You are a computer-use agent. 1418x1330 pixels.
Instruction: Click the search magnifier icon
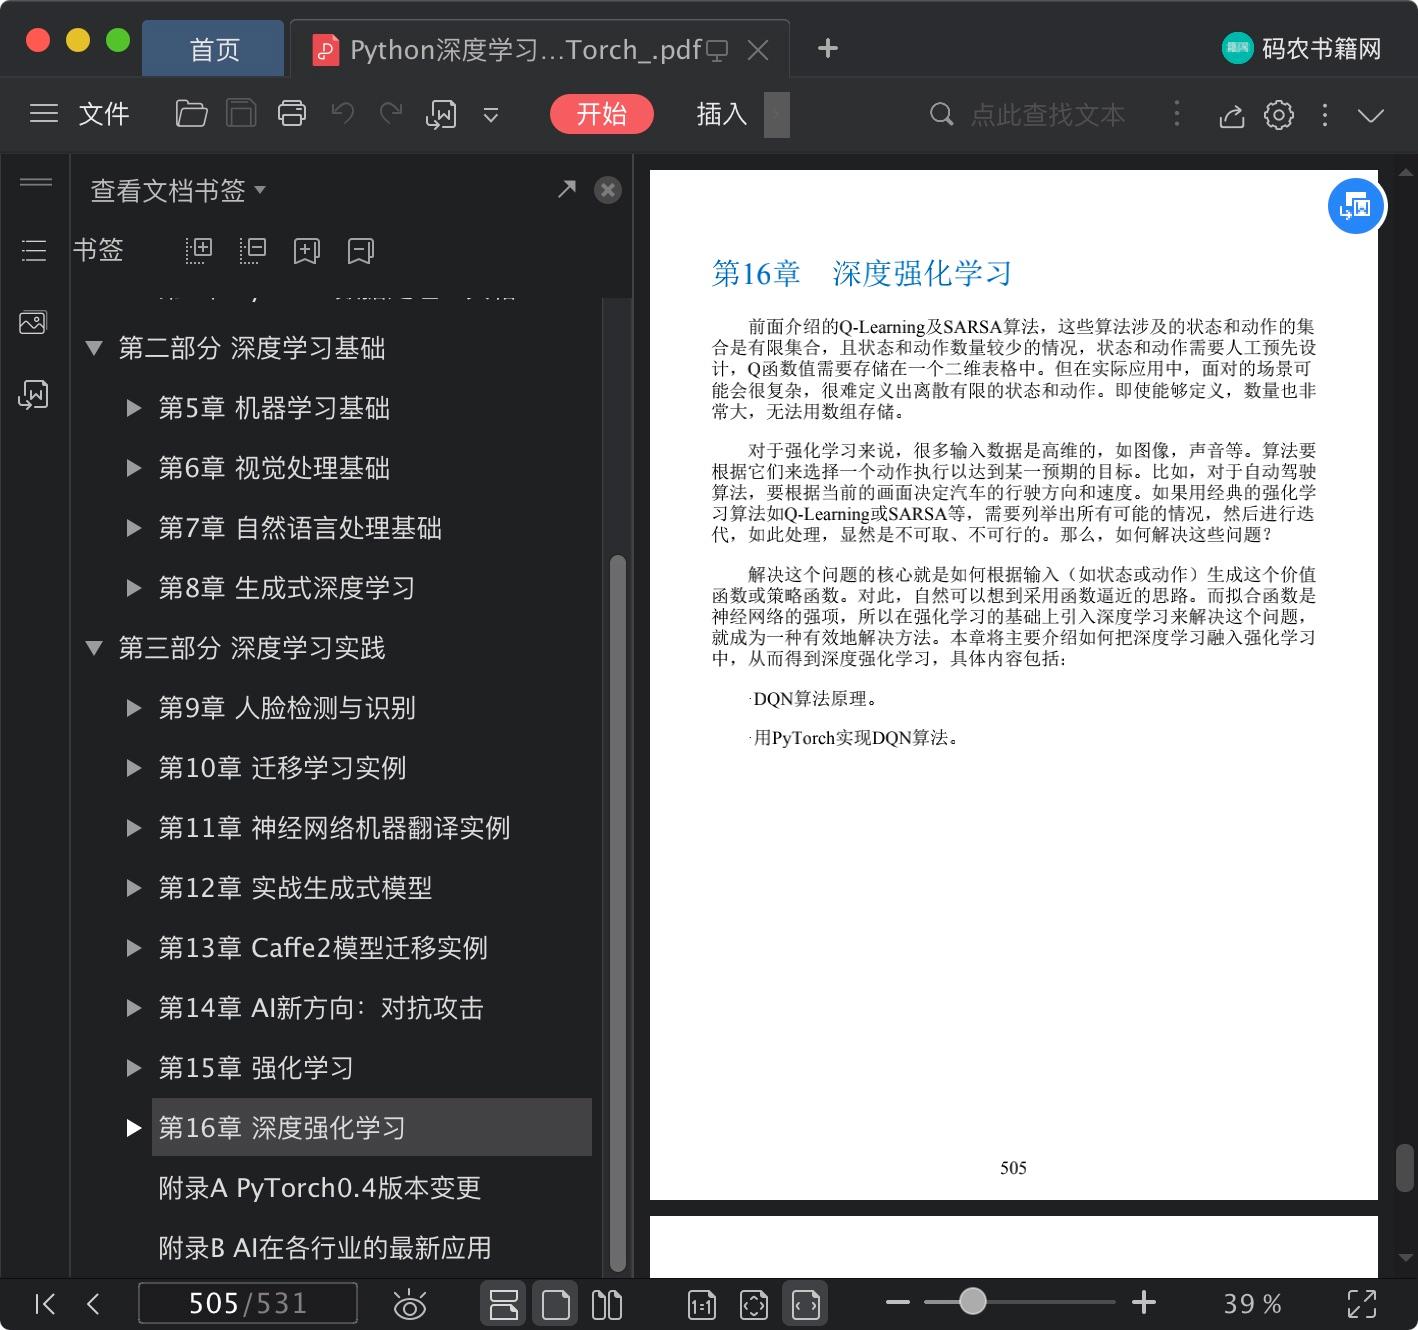tap(941, 115)
